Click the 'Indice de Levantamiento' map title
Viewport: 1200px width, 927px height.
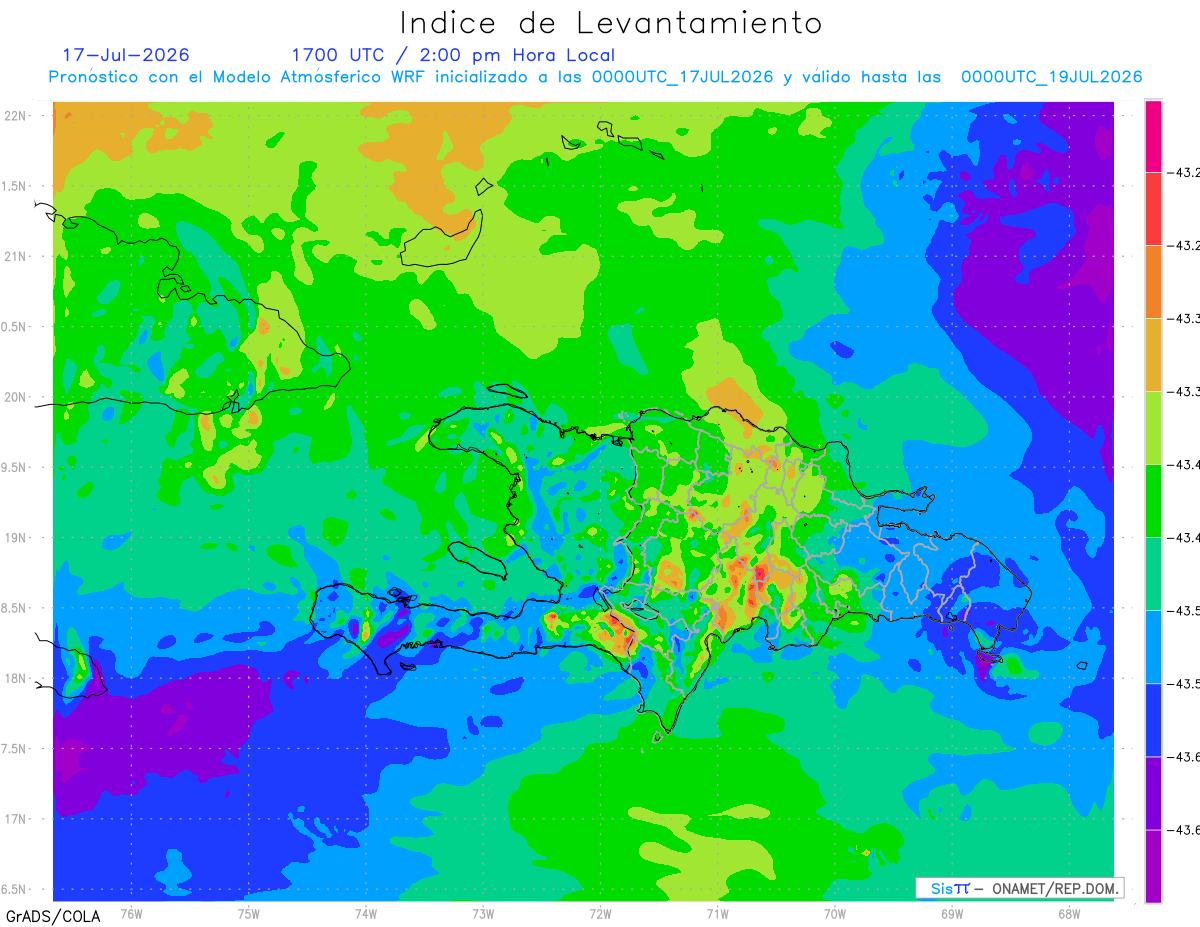pos(611,23)
